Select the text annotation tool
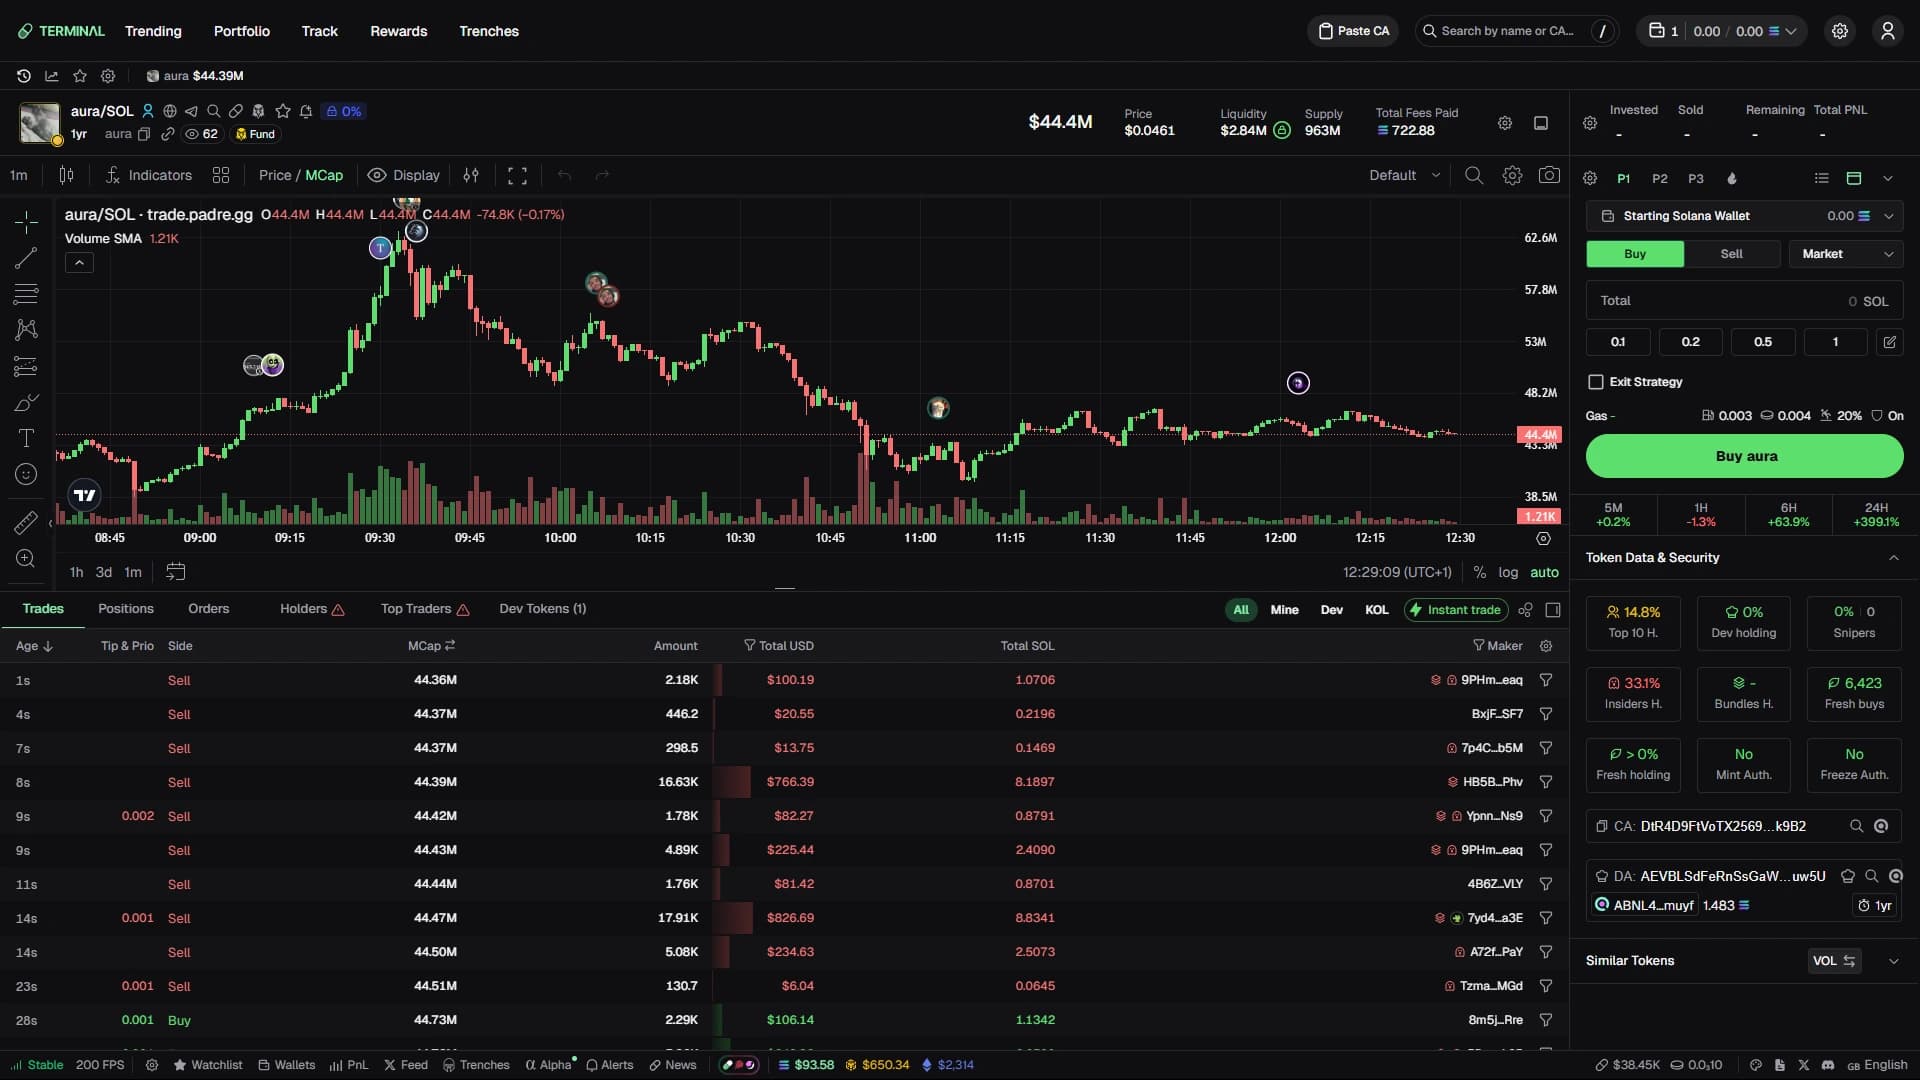Image resolution: width=1920 pixels, height=1080 pixels. (26, 438)
